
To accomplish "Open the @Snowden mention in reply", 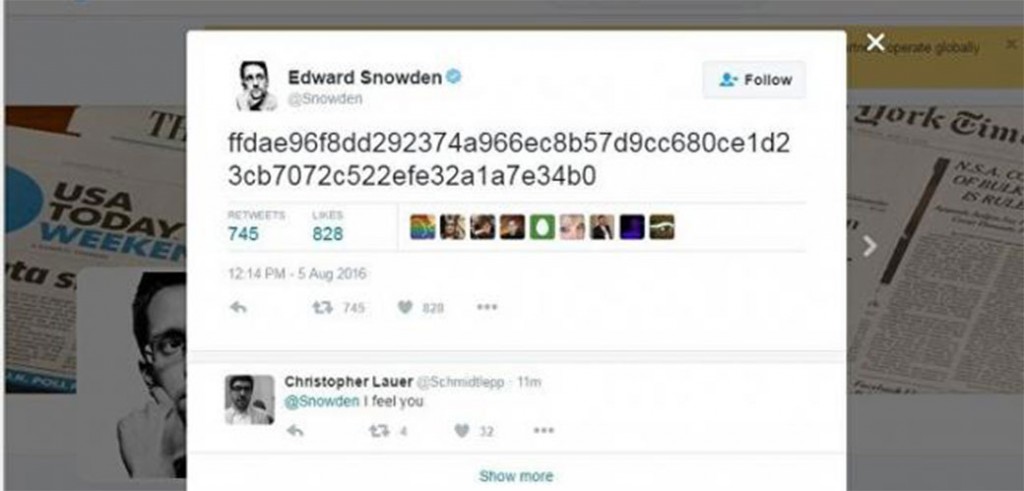I will click(322, 401).
